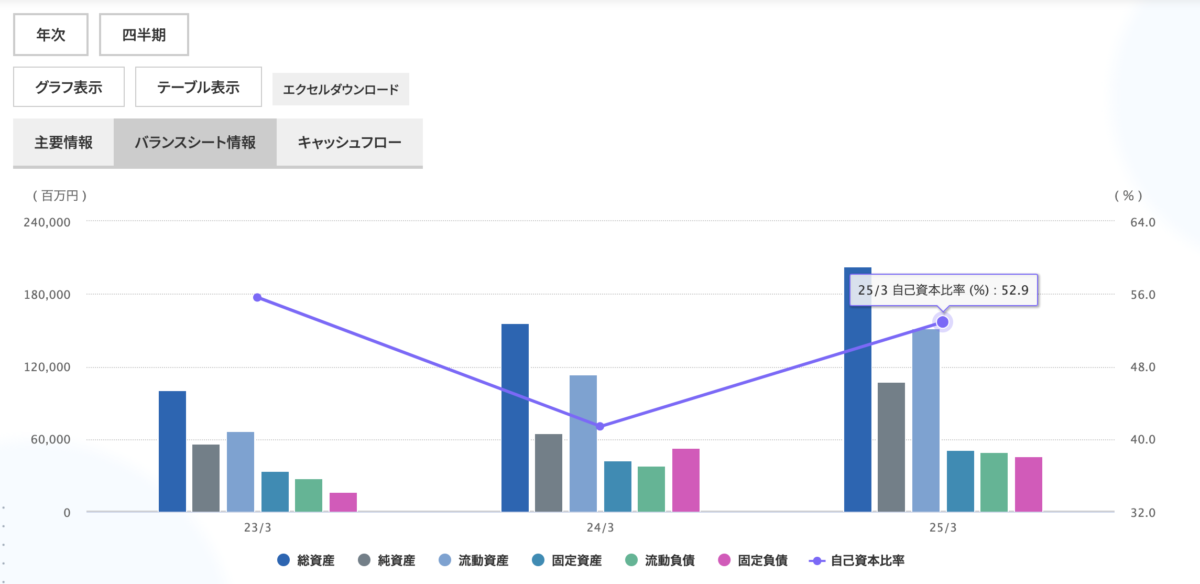Click the 56.0 right axis value

[1143, 295]
